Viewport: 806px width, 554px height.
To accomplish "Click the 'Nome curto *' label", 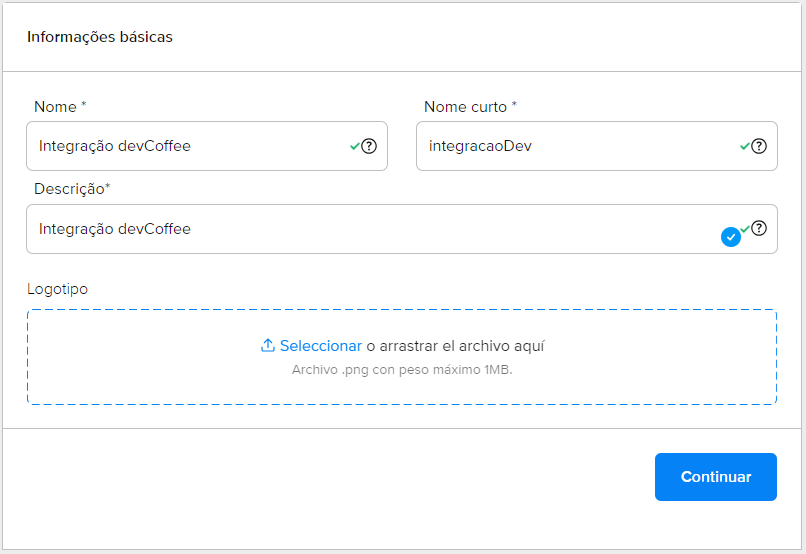I will pyautogui.click(x=470, y=106).
